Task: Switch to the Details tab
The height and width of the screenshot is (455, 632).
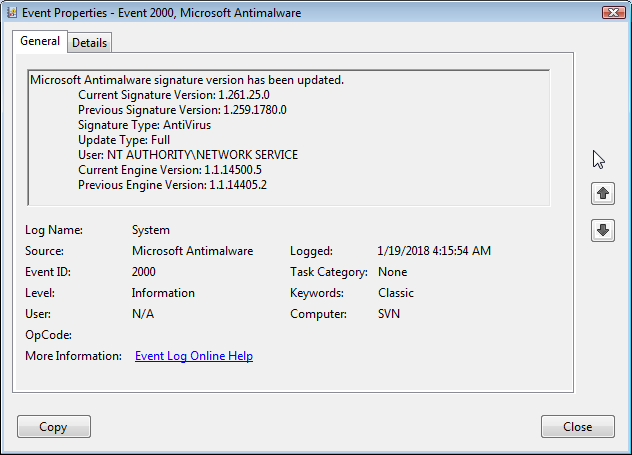Action: click(90, 43)
